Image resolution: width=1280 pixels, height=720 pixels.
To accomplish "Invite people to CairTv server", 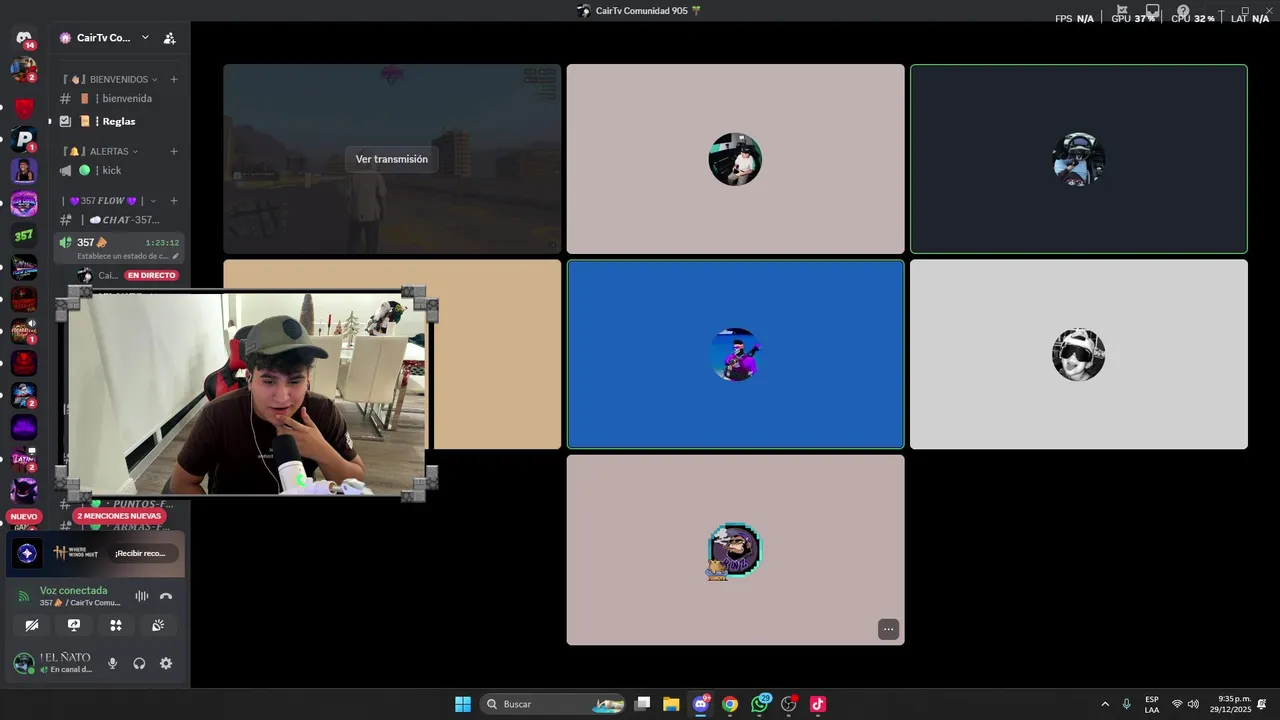I will [169, 38].
